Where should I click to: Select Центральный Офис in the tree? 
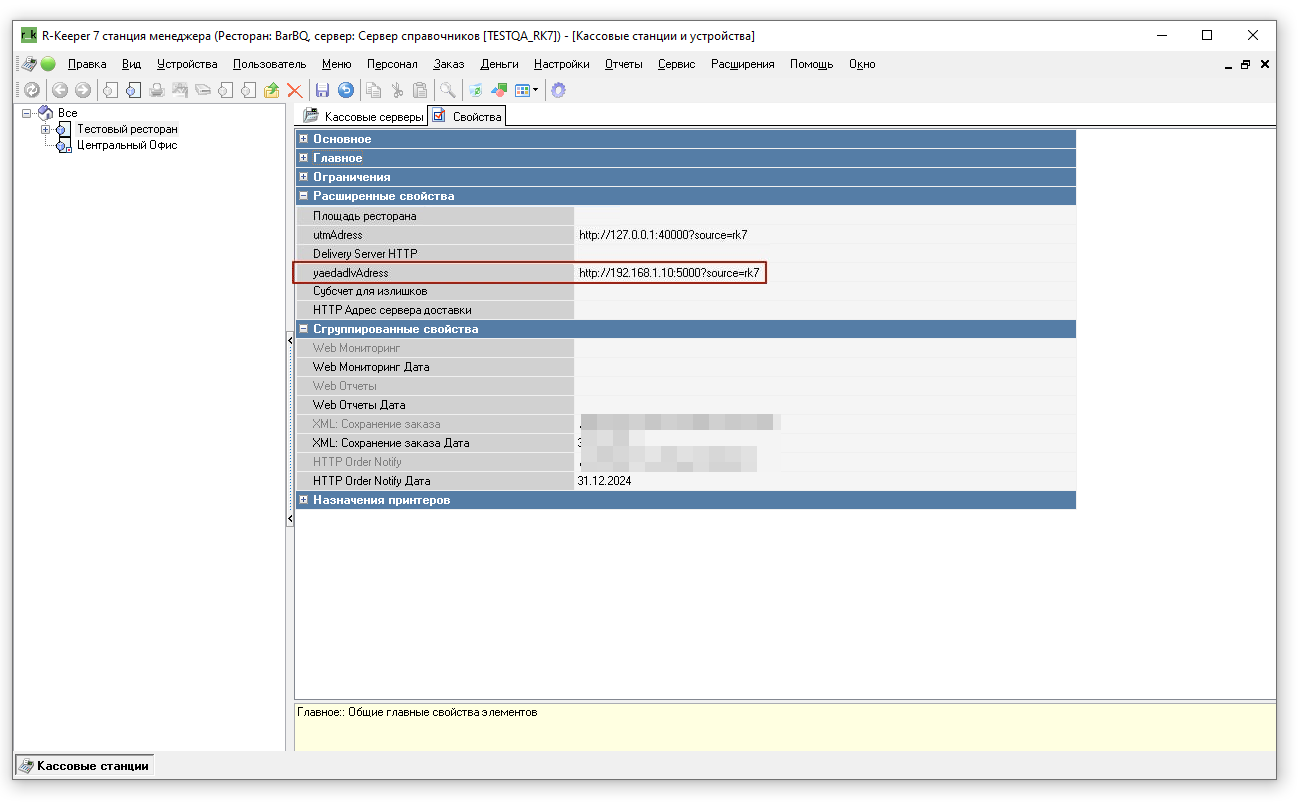tap(127, 145)
